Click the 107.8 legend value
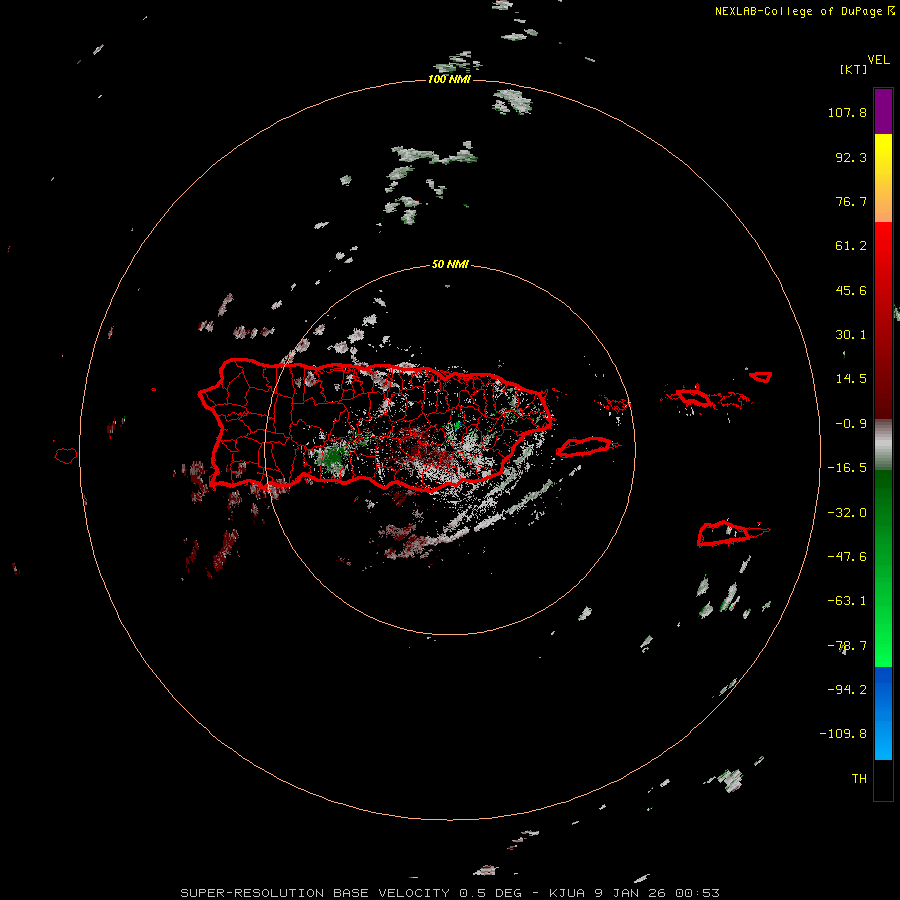 coord(847,112)
